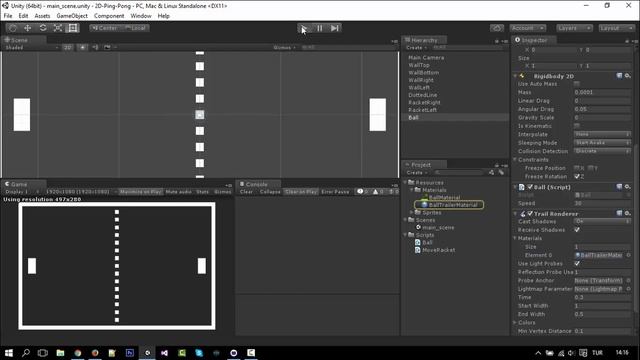The width and height of the screenshot is (640, 360).
Task: Show console info messages count
Action: [363, 191]
